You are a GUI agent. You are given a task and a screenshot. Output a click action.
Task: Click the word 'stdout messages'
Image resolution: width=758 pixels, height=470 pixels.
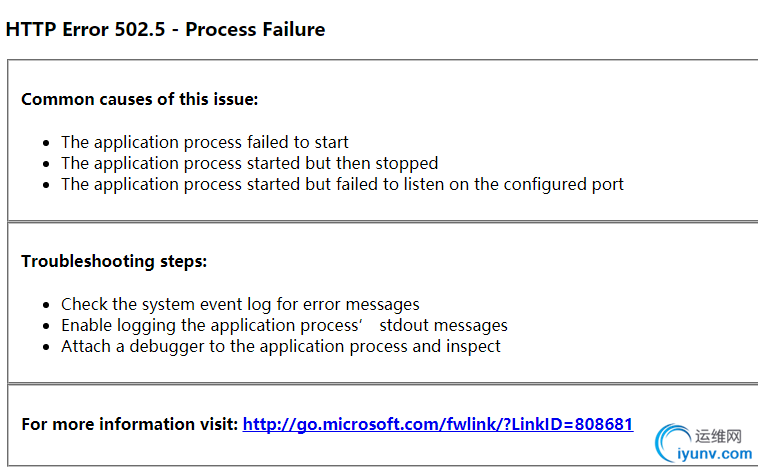(x=443, y=325)
